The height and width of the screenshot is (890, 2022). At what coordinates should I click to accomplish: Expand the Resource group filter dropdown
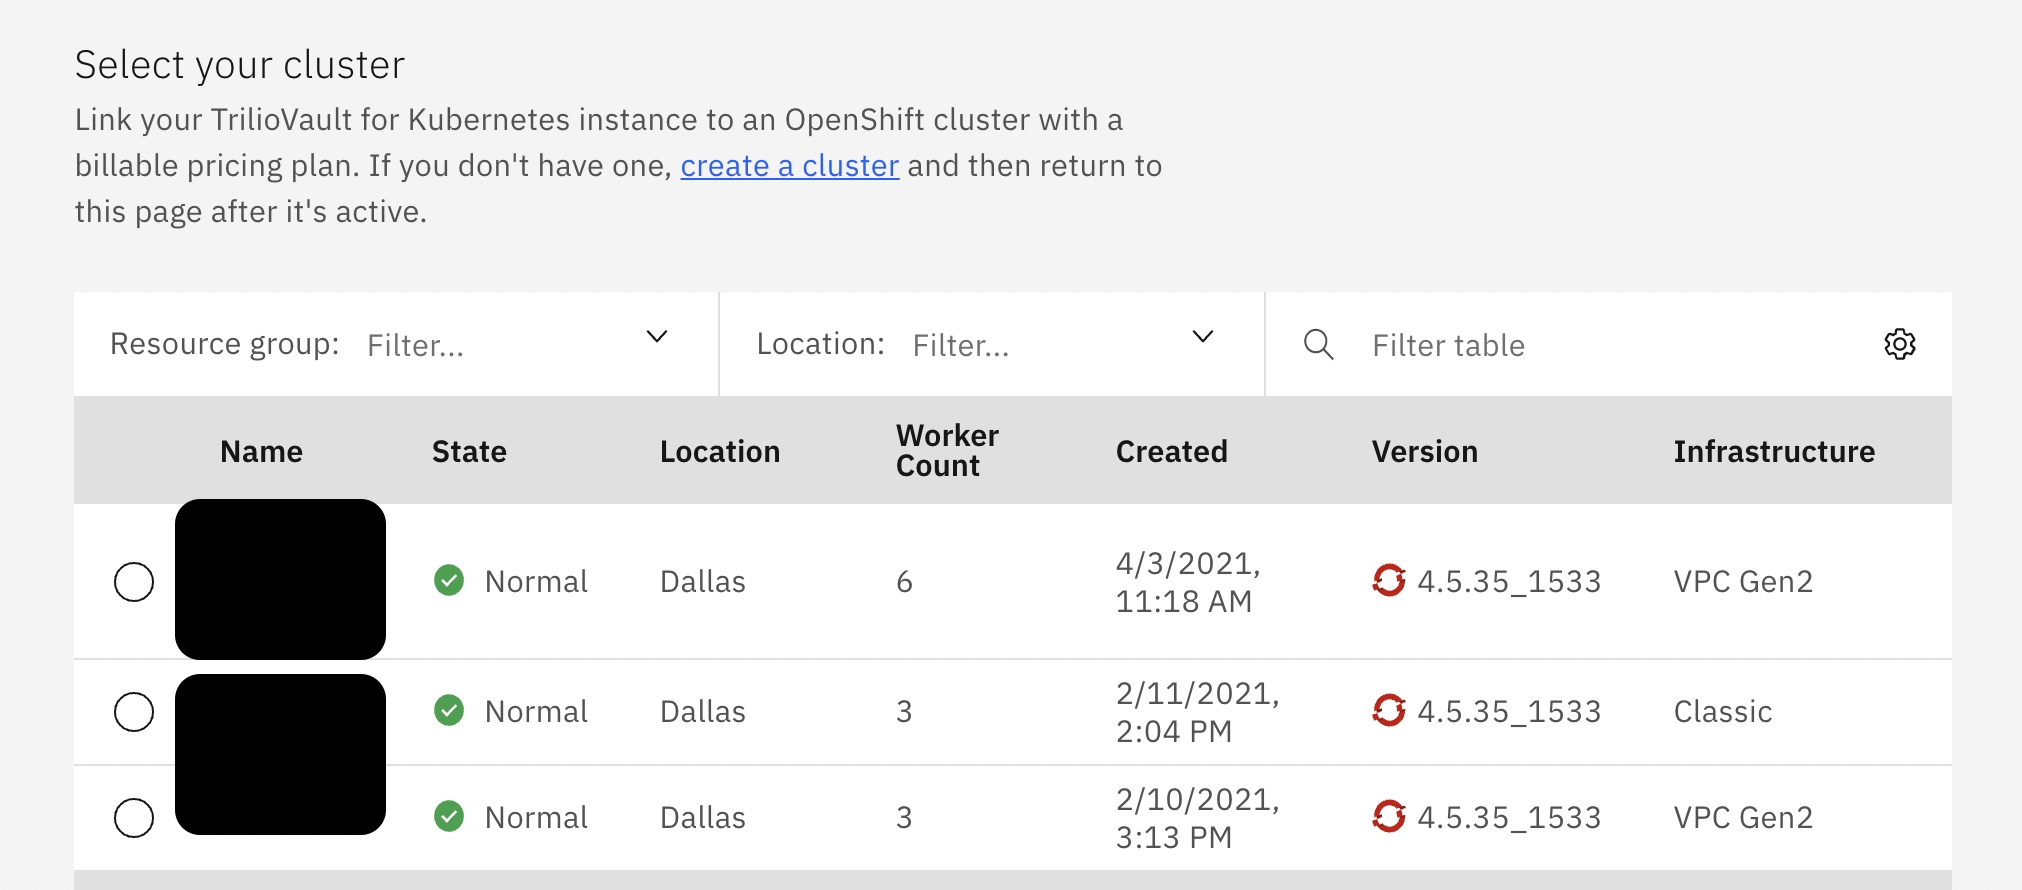pos(656,337)
